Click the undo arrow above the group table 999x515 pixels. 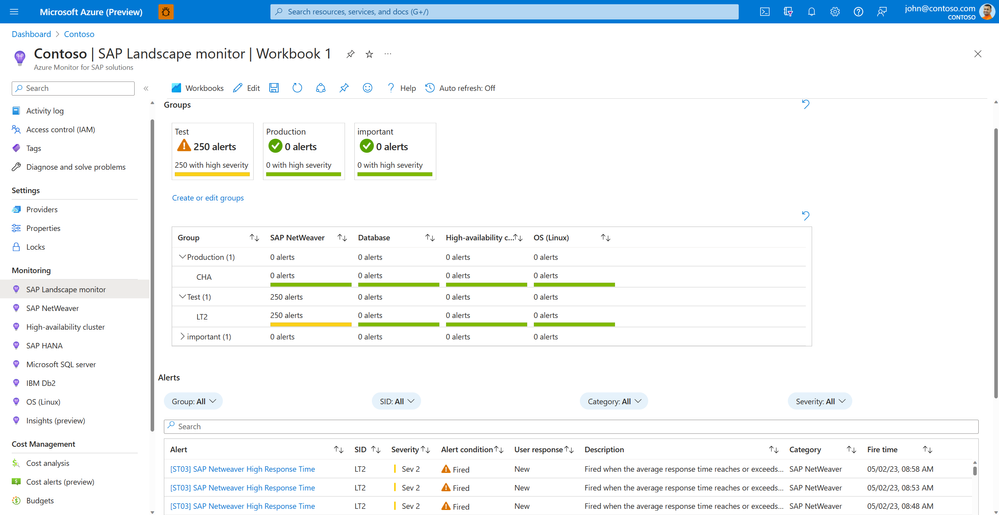click(805, 215)
